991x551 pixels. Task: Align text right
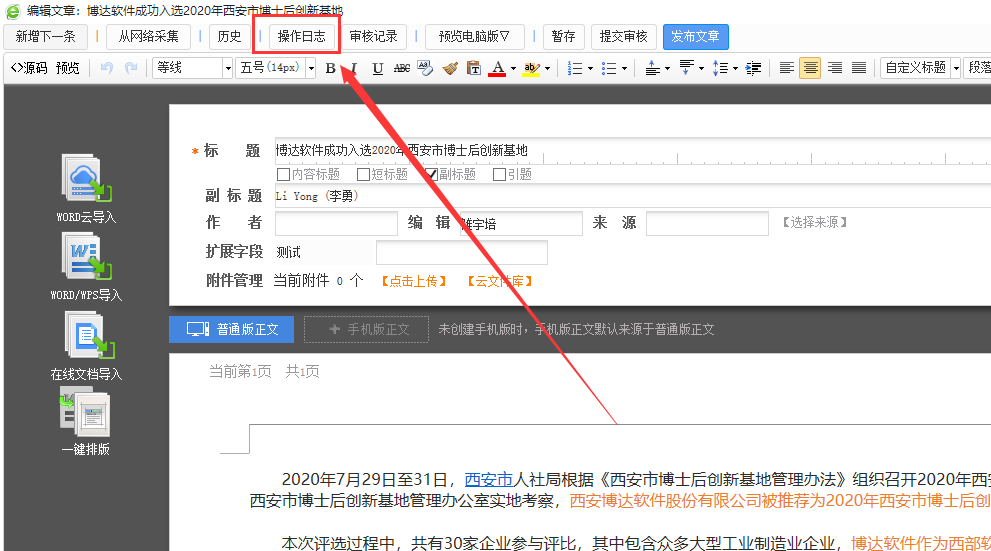tap(835, 68)
